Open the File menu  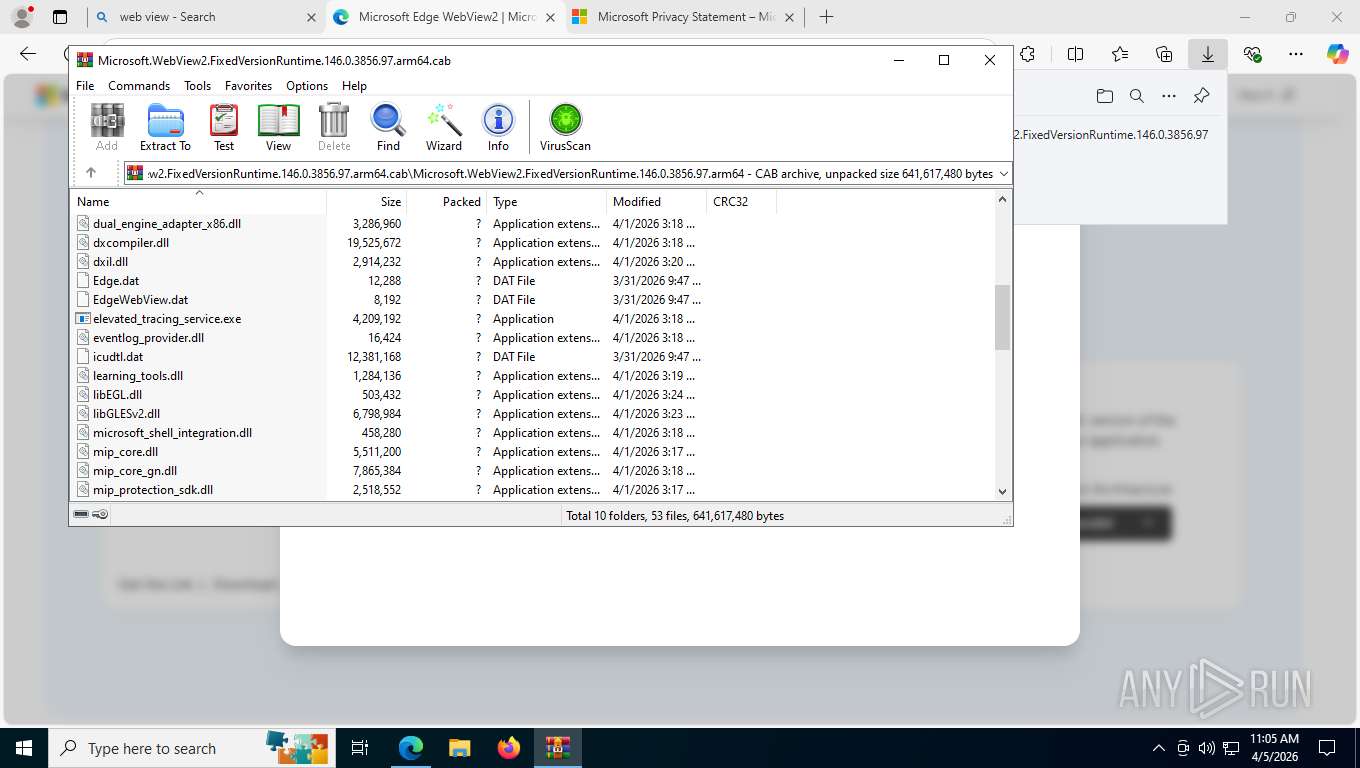pyautogui.click(x=85, y=86)
